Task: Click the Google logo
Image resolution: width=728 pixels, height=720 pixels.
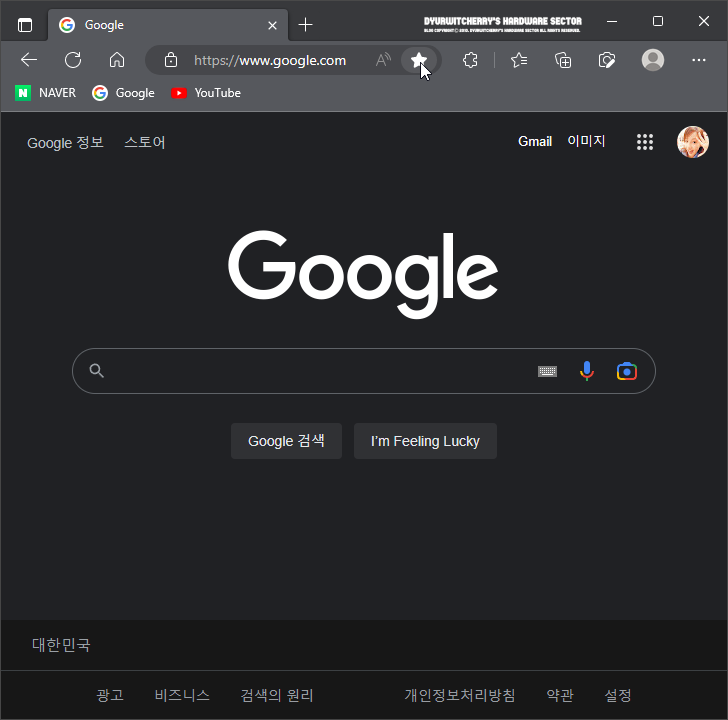Action: pos(363,274)
